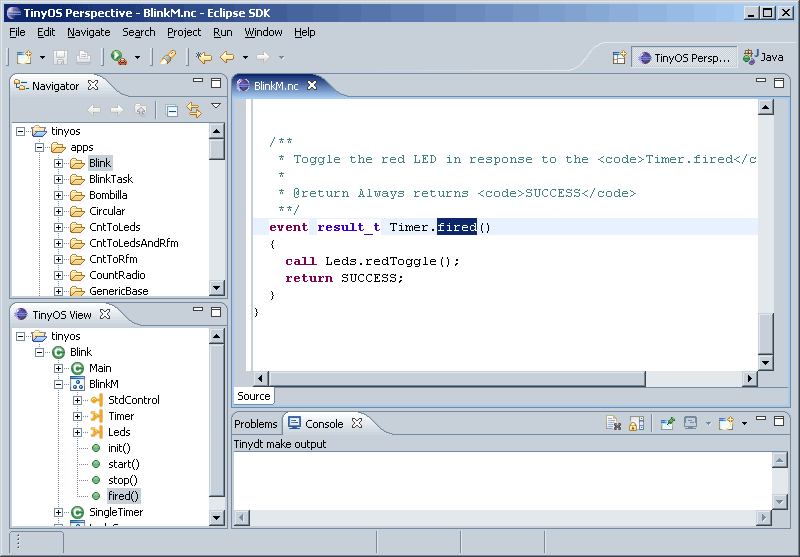
Task: Expand the BlinkTask folder in Navigator
Action: click(x=59, y=179)
